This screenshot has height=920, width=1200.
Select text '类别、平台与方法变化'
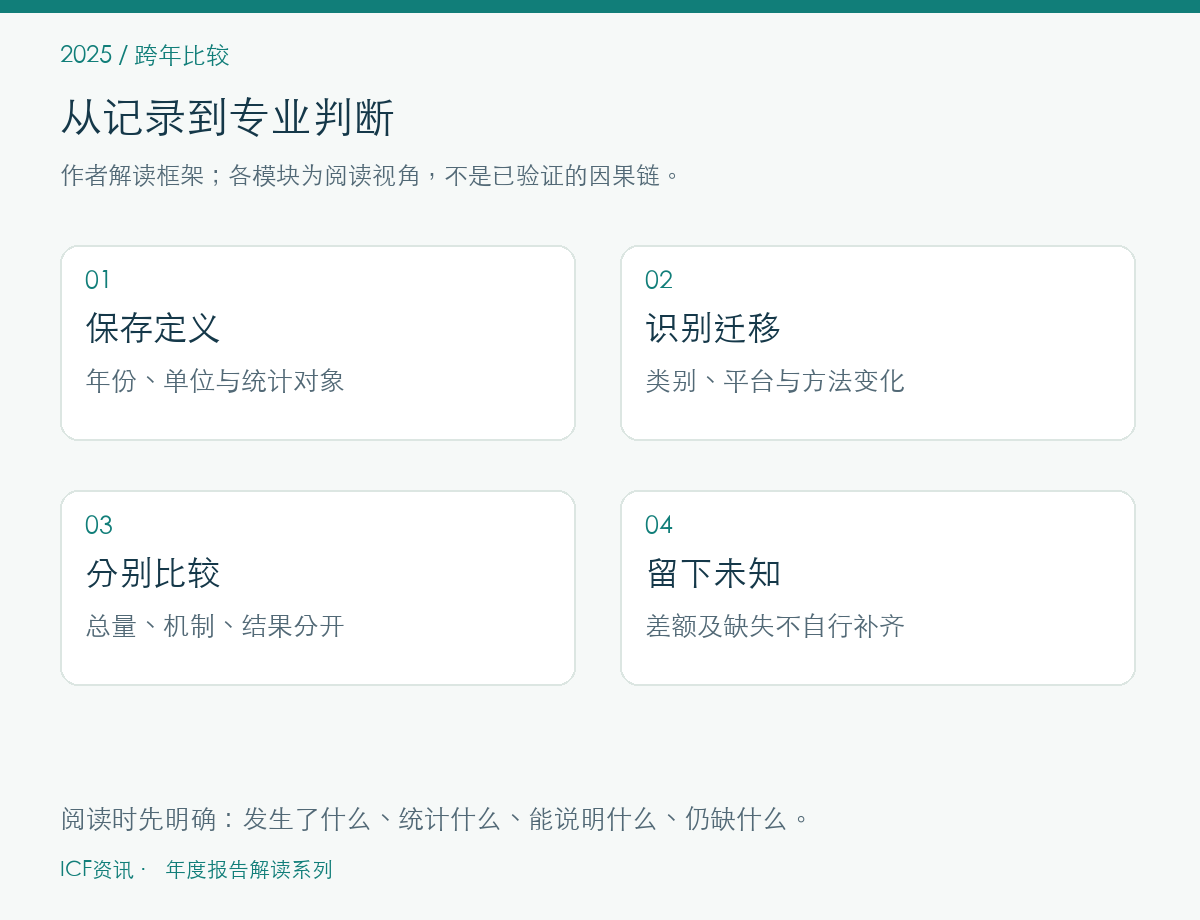click(775, 381)
